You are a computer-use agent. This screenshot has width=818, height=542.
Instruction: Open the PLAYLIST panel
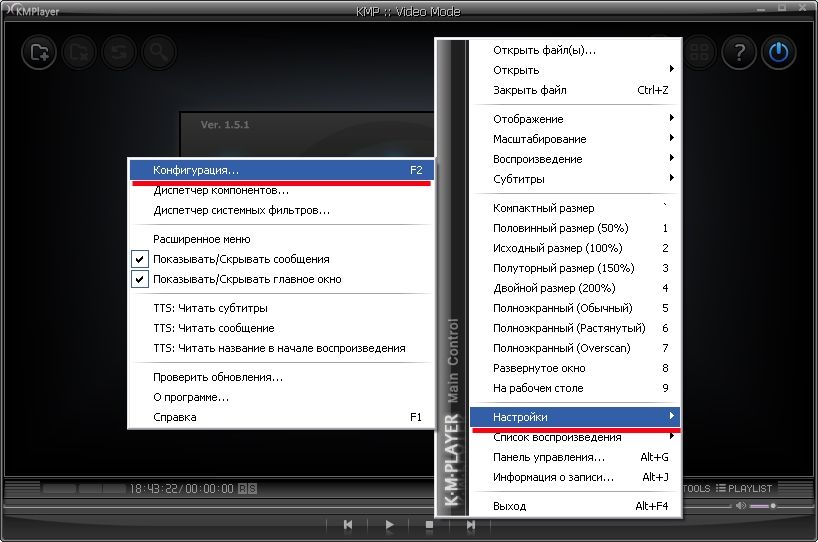pyautogui.click(x=744, y=488)
